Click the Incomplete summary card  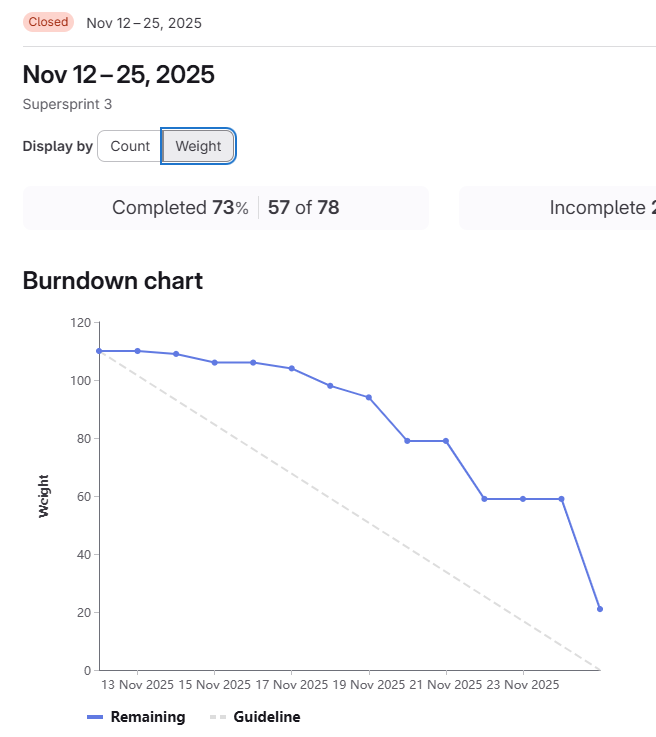[x=557, y=208]
